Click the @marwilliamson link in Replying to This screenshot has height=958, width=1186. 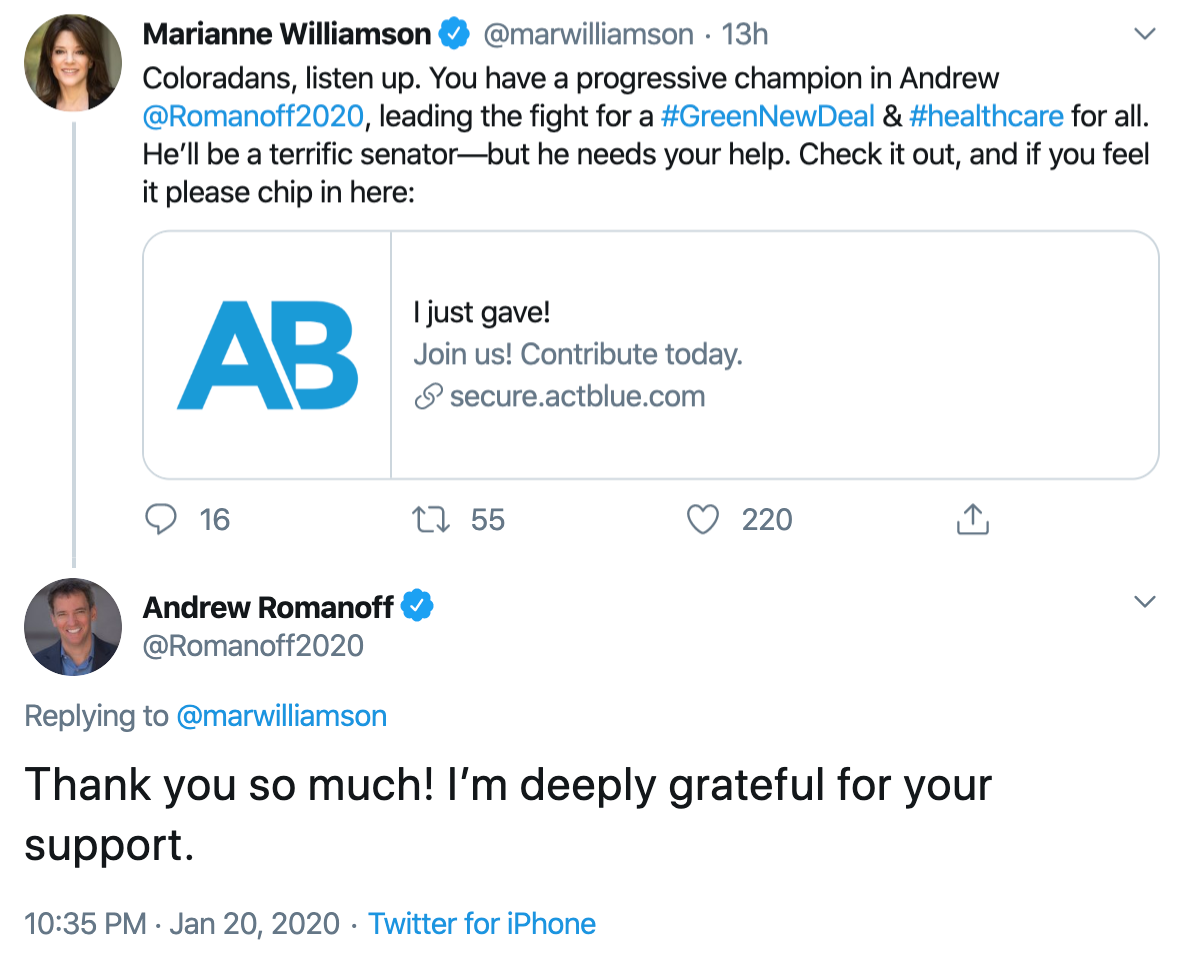(x=281, y=716)
